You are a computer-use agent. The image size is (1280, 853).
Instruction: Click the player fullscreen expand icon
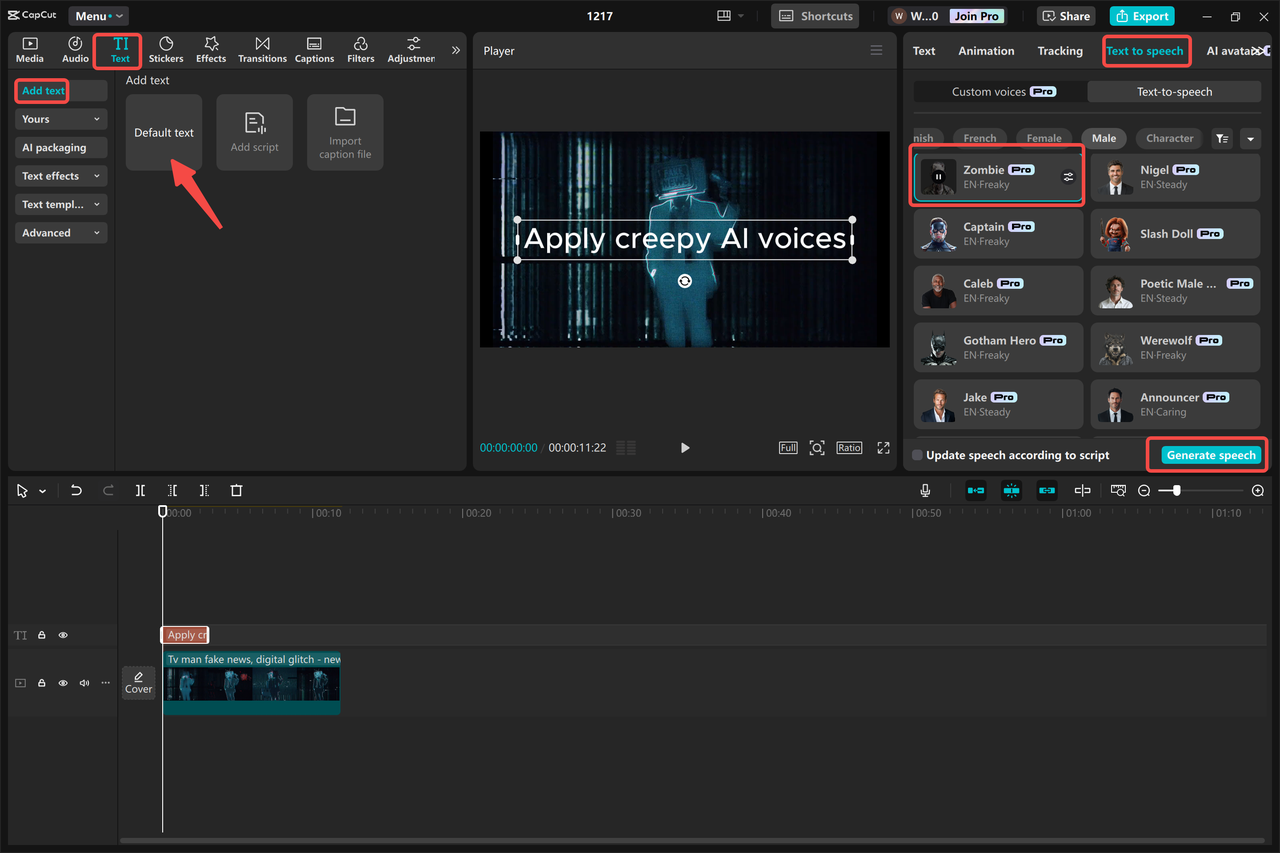(x=883, y=448)
